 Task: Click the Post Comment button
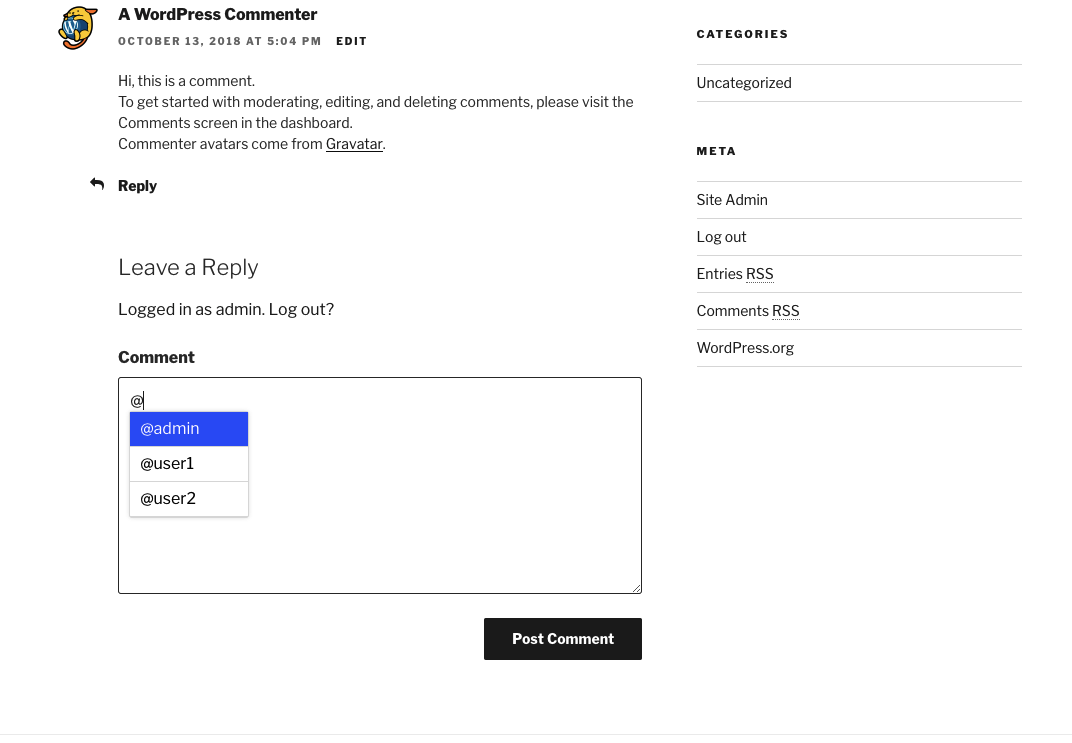pyautogui.click(x=563, y=639)
